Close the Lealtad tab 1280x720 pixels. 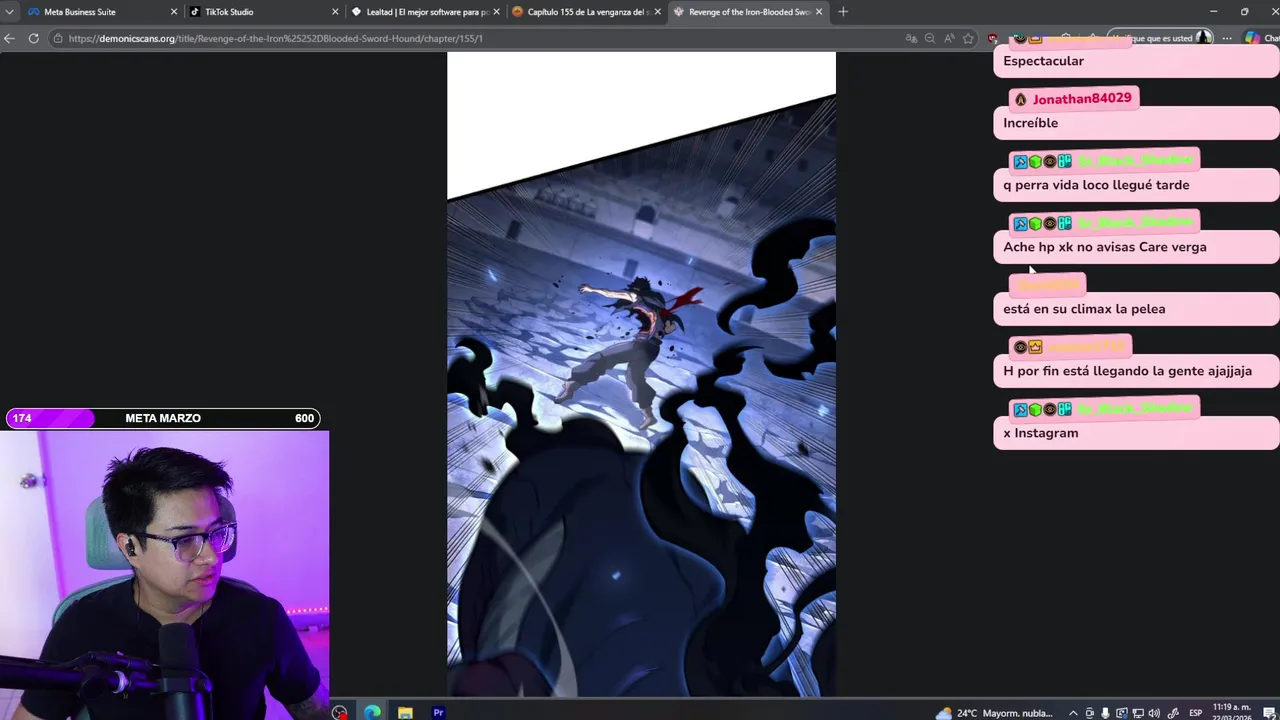coord(496,12)
